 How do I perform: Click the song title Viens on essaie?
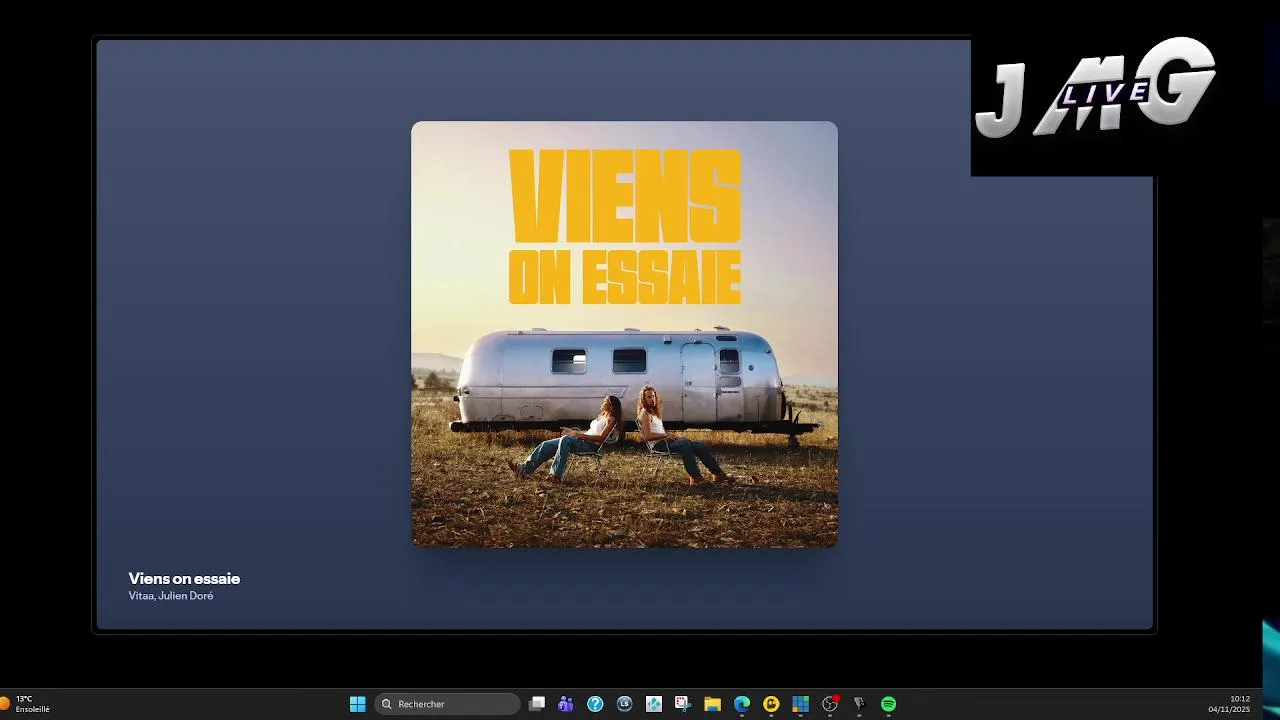click(x=184, y=578)
